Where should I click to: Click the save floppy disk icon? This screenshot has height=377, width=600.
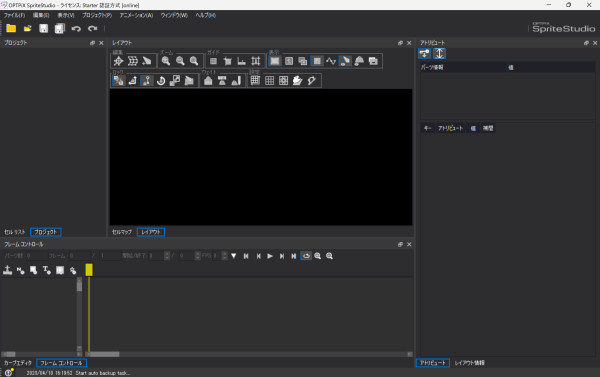click(44, 28)
